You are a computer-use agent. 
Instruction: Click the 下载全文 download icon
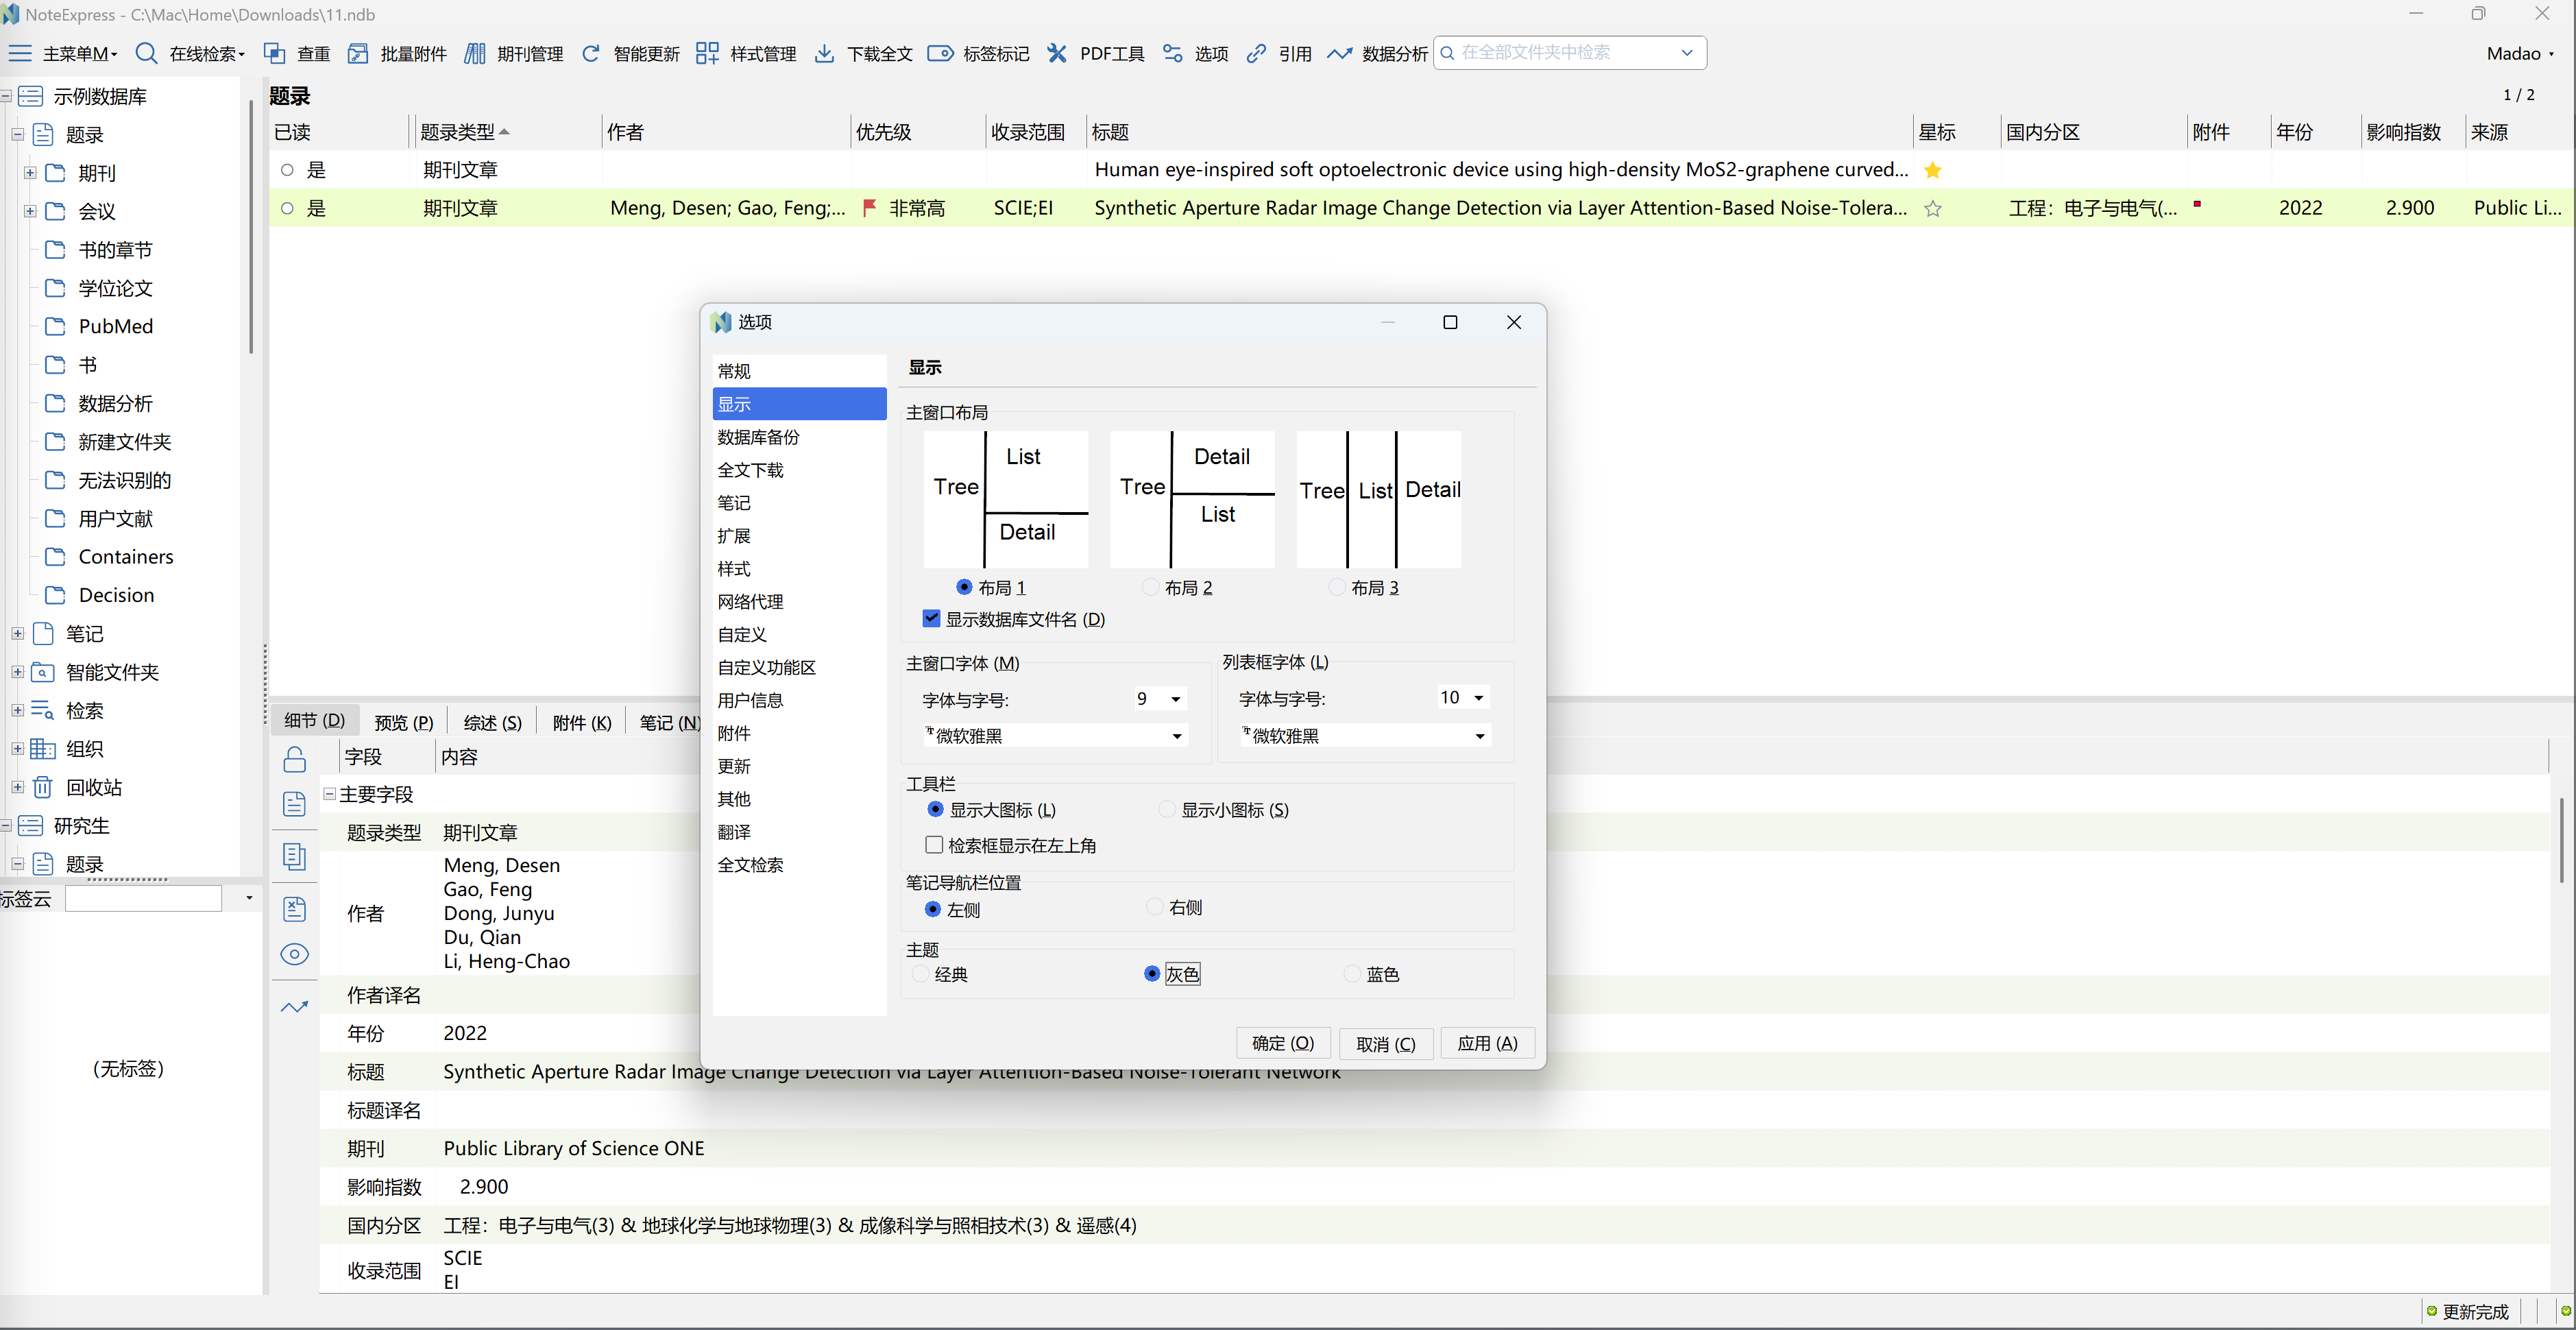click(824, 53)
